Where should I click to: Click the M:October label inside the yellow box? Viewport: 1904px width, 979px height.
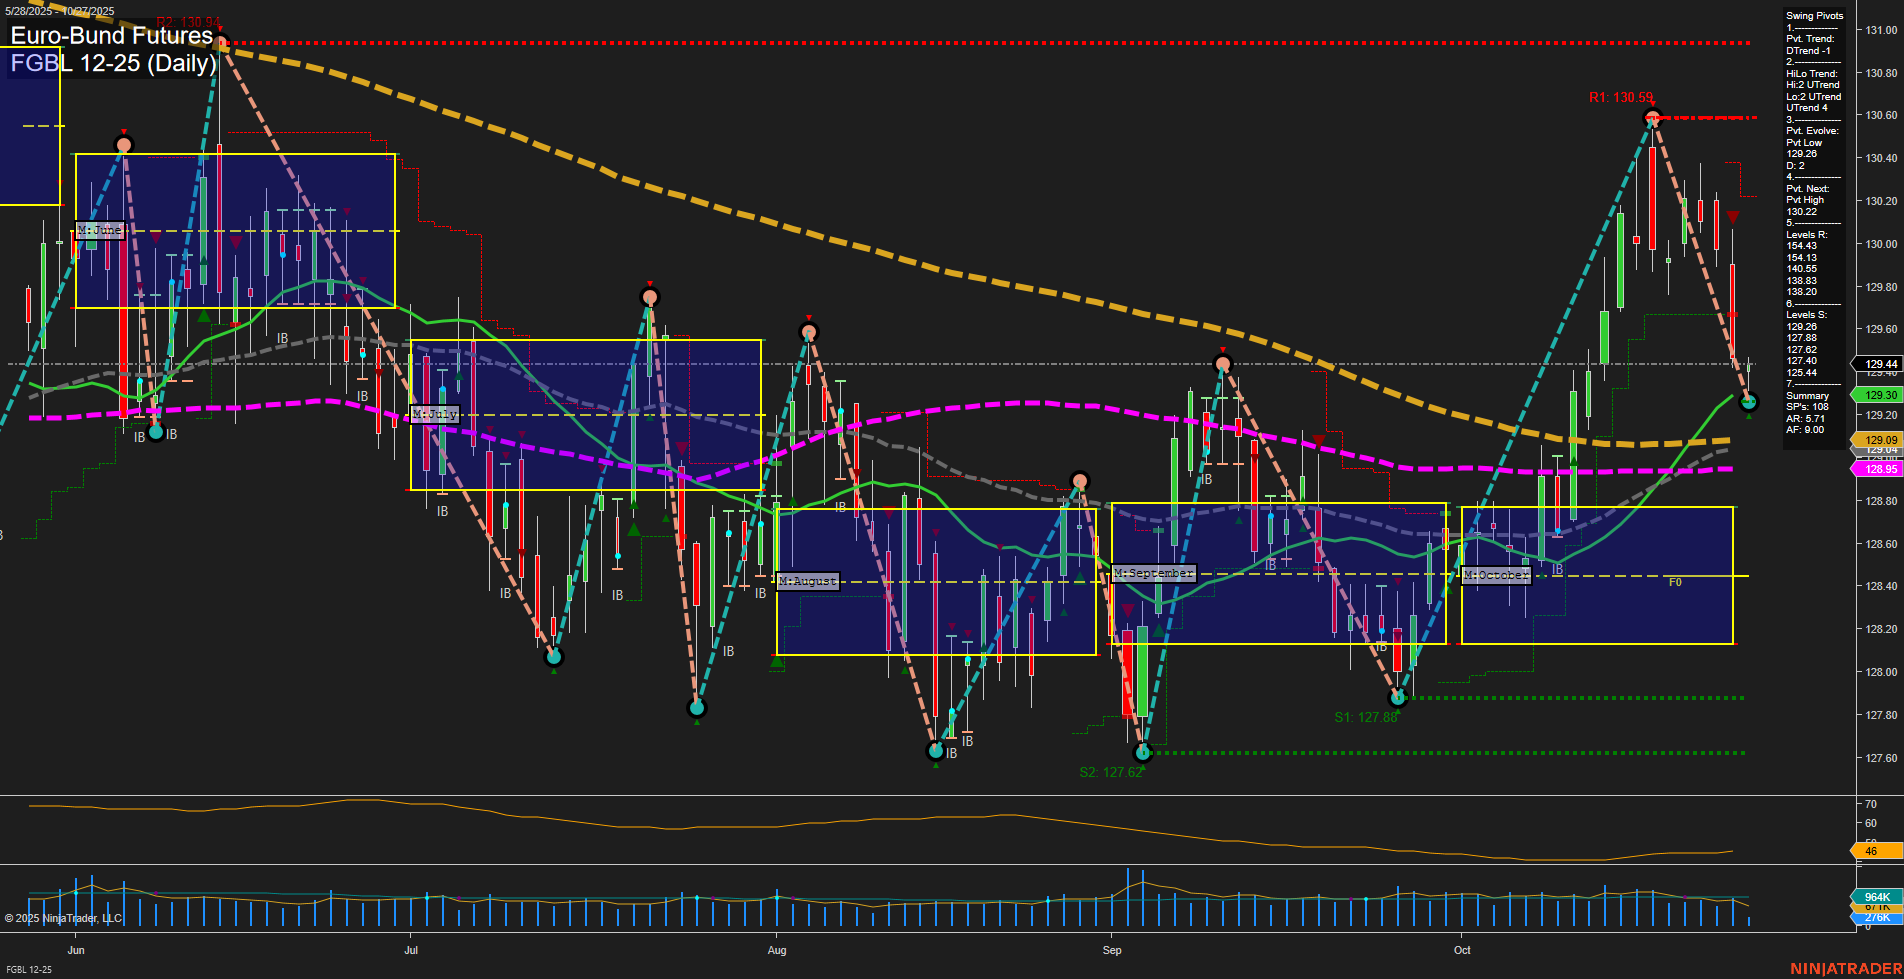coord(1495,575)
